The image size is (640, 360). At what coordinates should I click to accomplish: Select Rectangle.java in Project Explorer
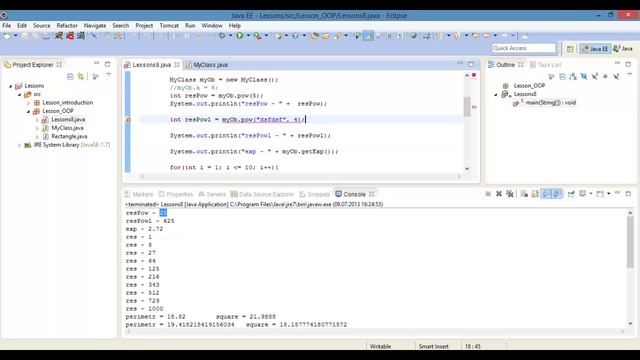pos(69,136)
